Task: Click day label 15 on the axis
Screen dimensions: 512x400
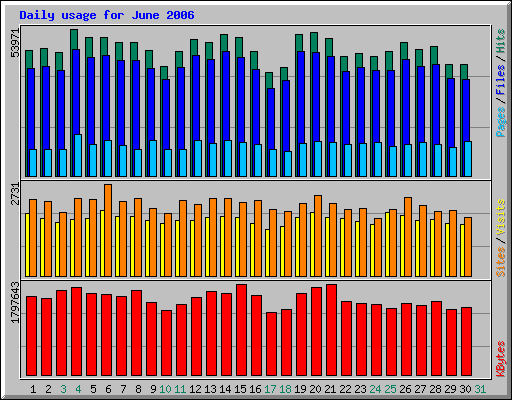Action: click(240, 389)
